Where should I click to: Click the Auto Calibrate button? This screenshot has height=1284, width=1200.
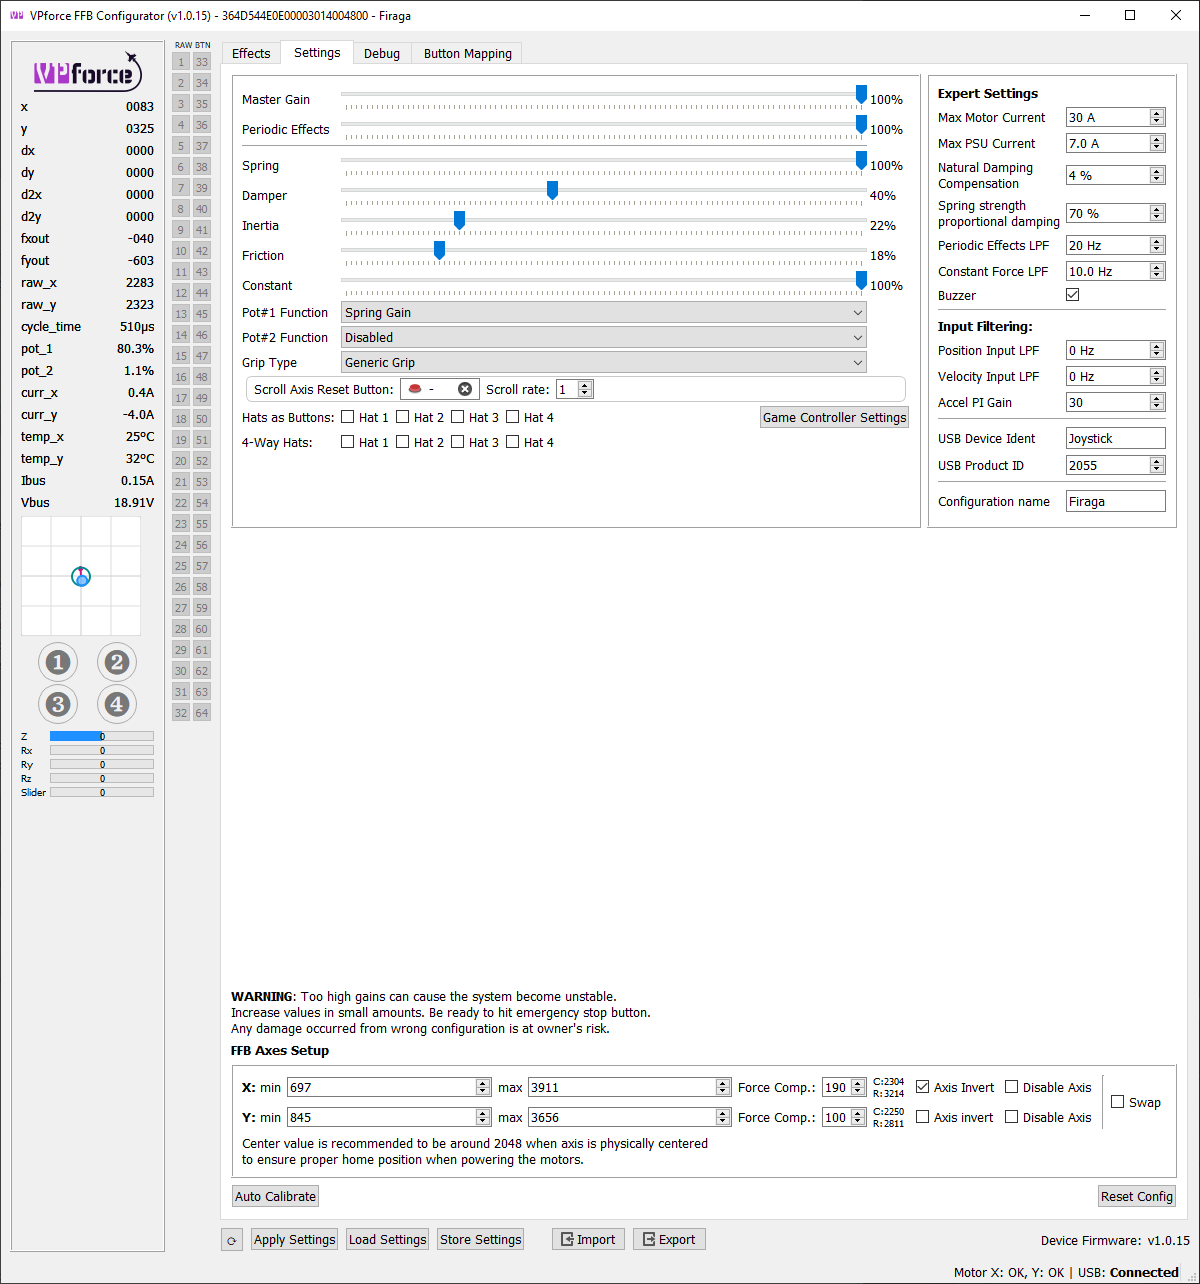click(x=275, y=1196)
